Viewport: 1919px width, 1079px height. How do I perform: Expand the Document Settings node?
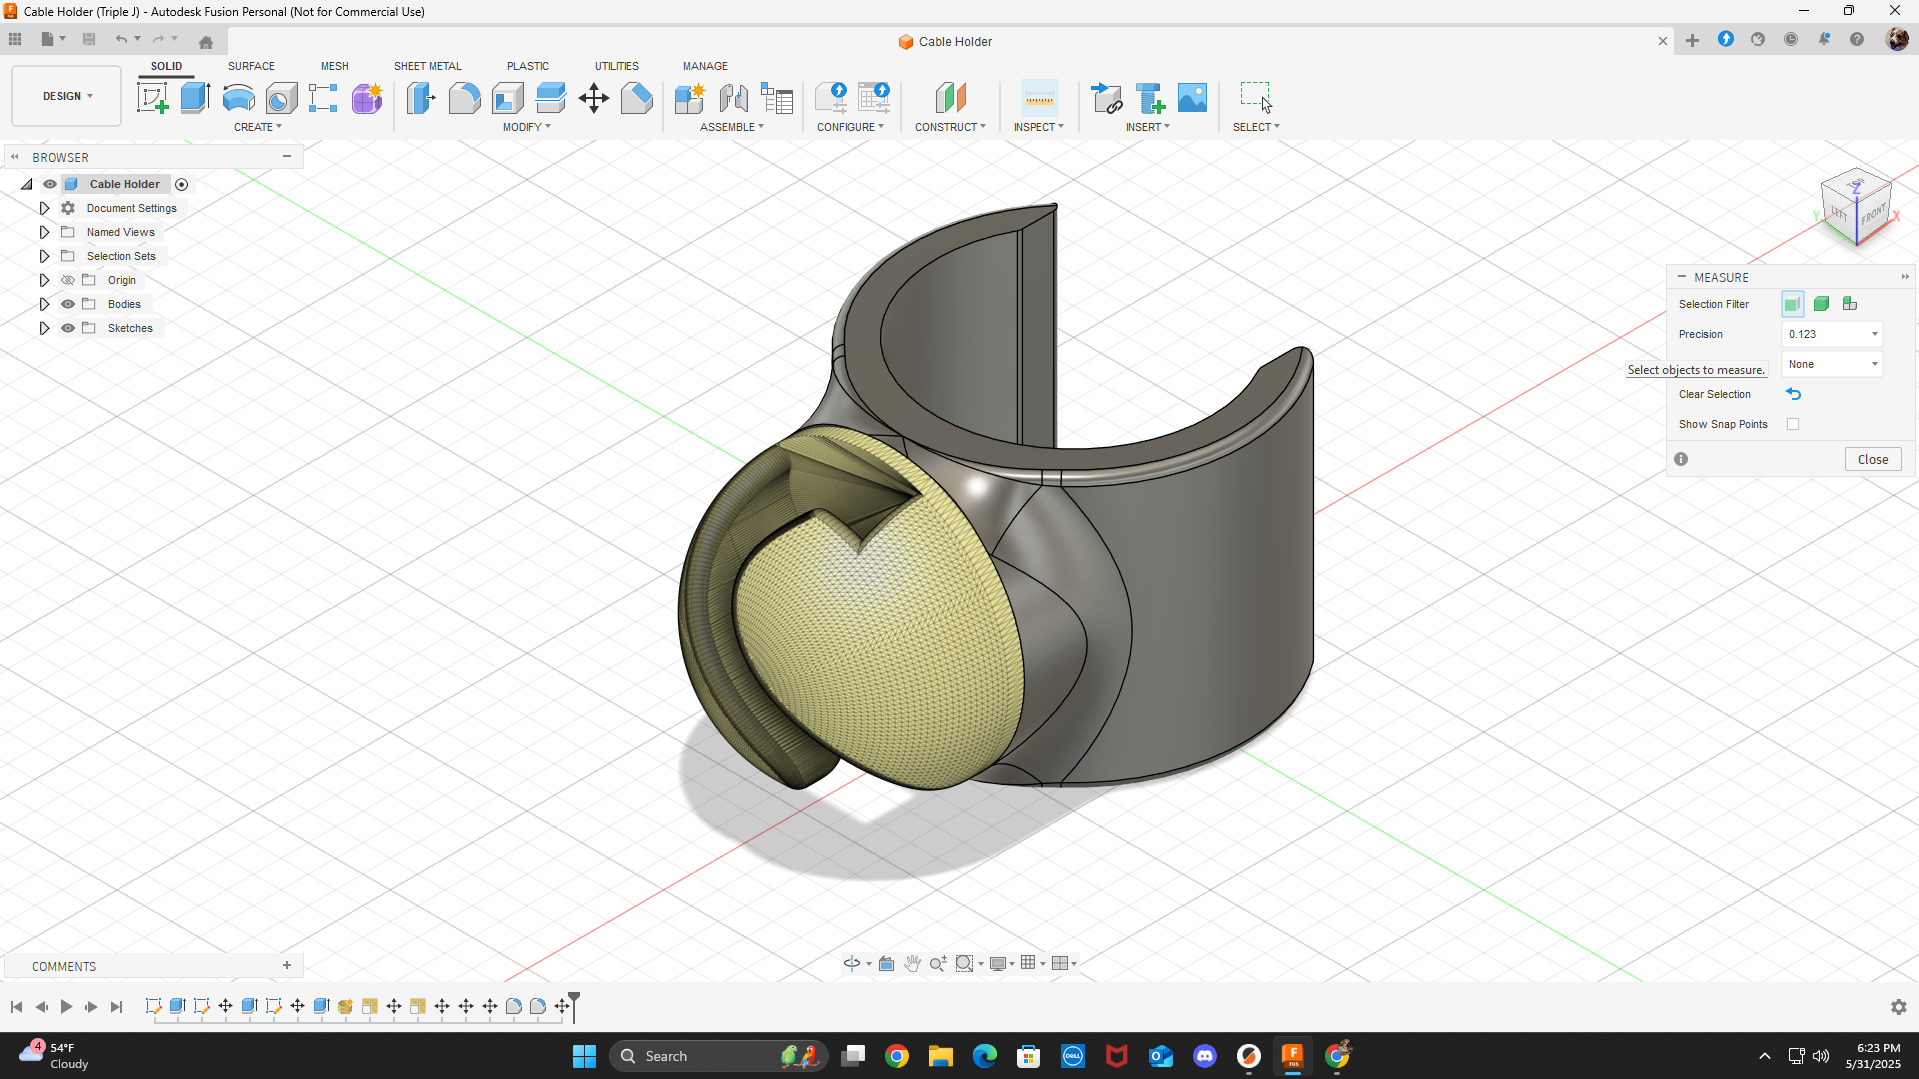pos(44,208)
